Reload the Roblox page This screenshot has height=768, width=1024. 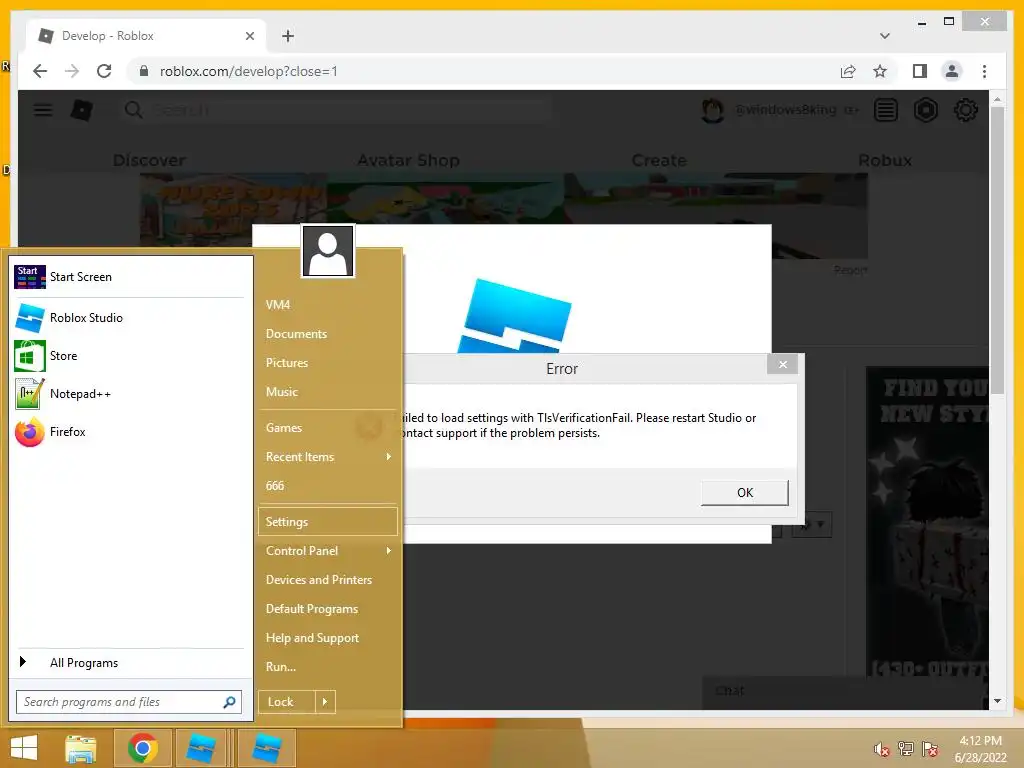104,71
